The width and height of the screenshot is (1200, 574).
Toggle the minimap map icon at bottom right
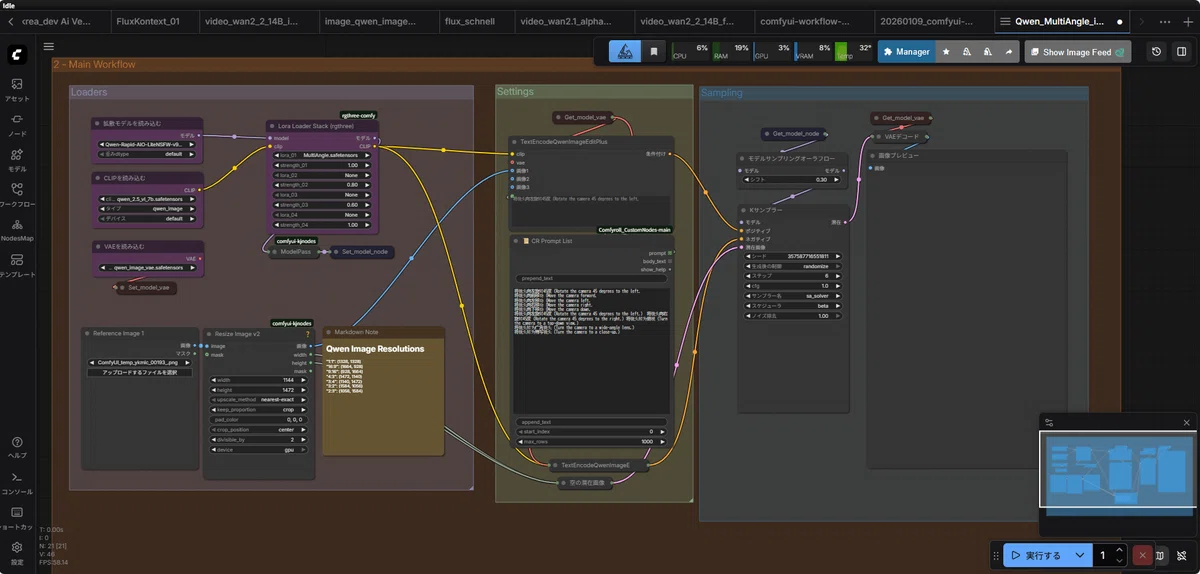coord(1161,555)
